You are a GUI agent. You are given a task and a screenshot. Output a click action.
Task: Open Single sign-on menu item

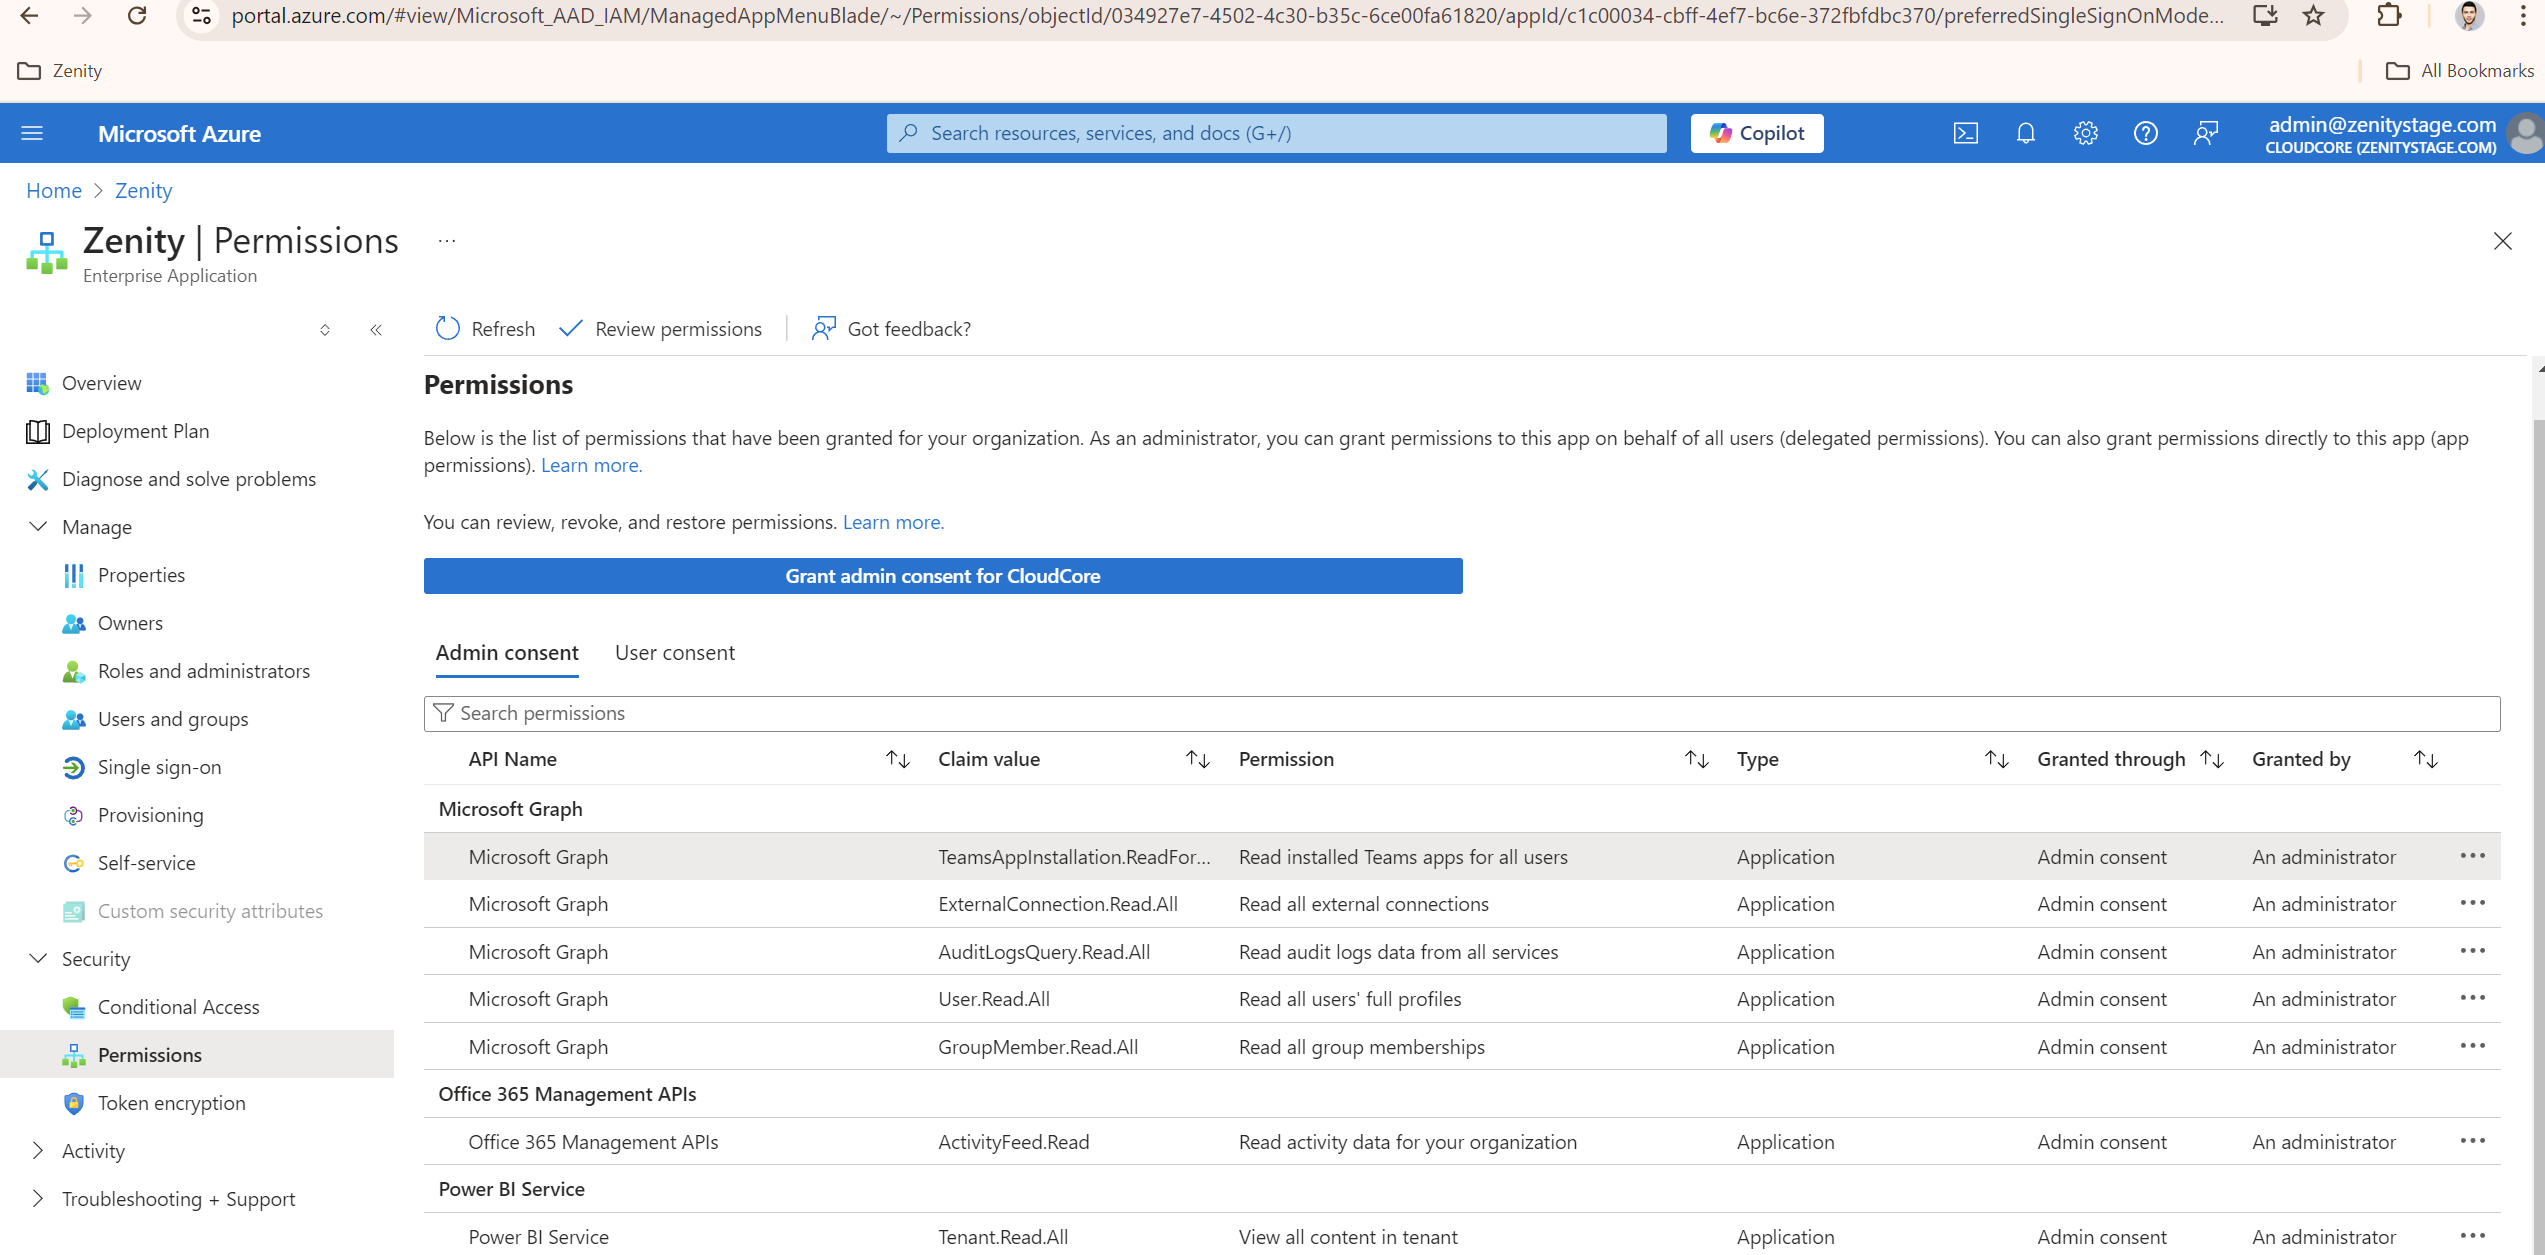pyautogui.click(x=159, y=767)
